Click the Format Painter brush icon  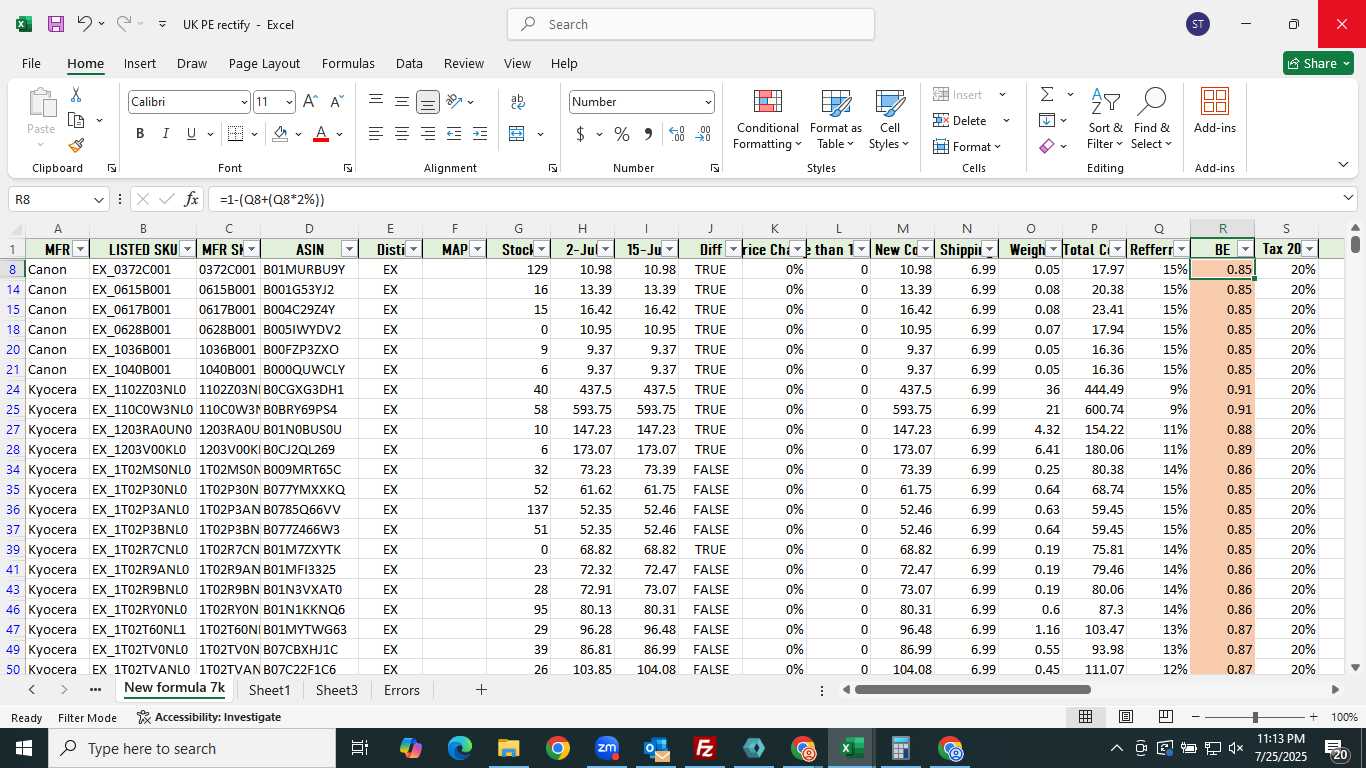[76, 145]
